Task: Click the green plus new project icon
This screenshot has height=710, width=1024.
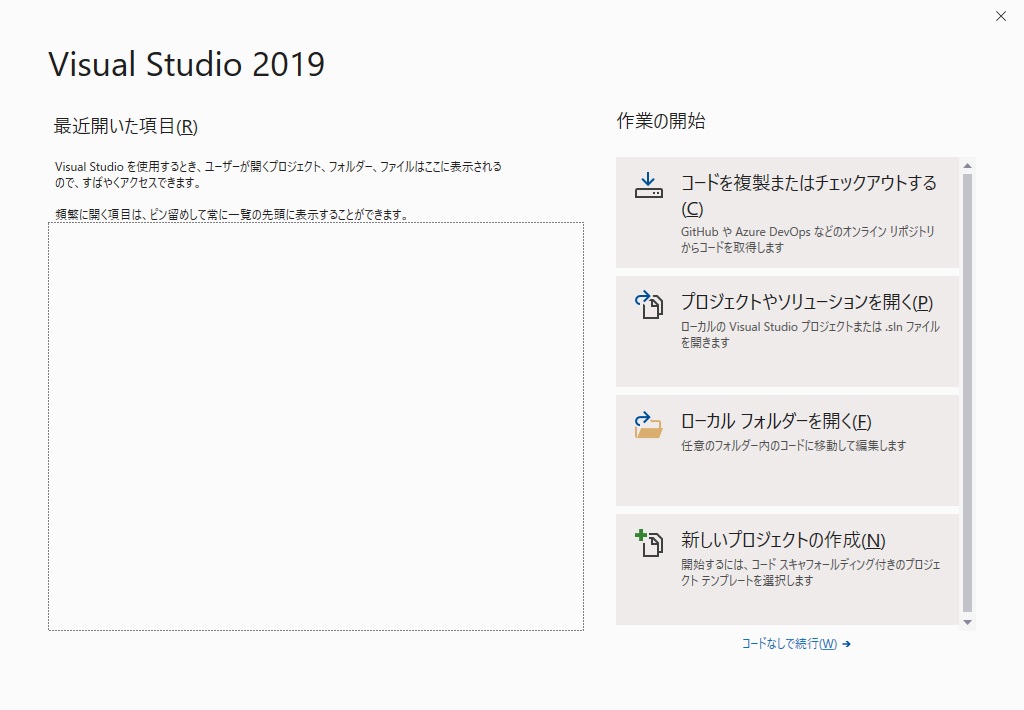Action: click(648, 541)
